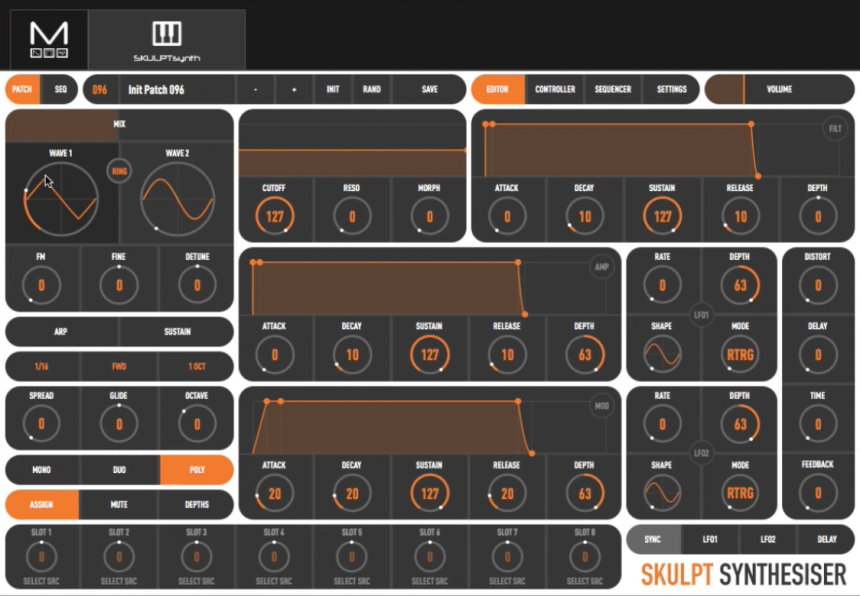
Task: Select the ASSIGN modulation tab
Action: (x=42, y=504)
